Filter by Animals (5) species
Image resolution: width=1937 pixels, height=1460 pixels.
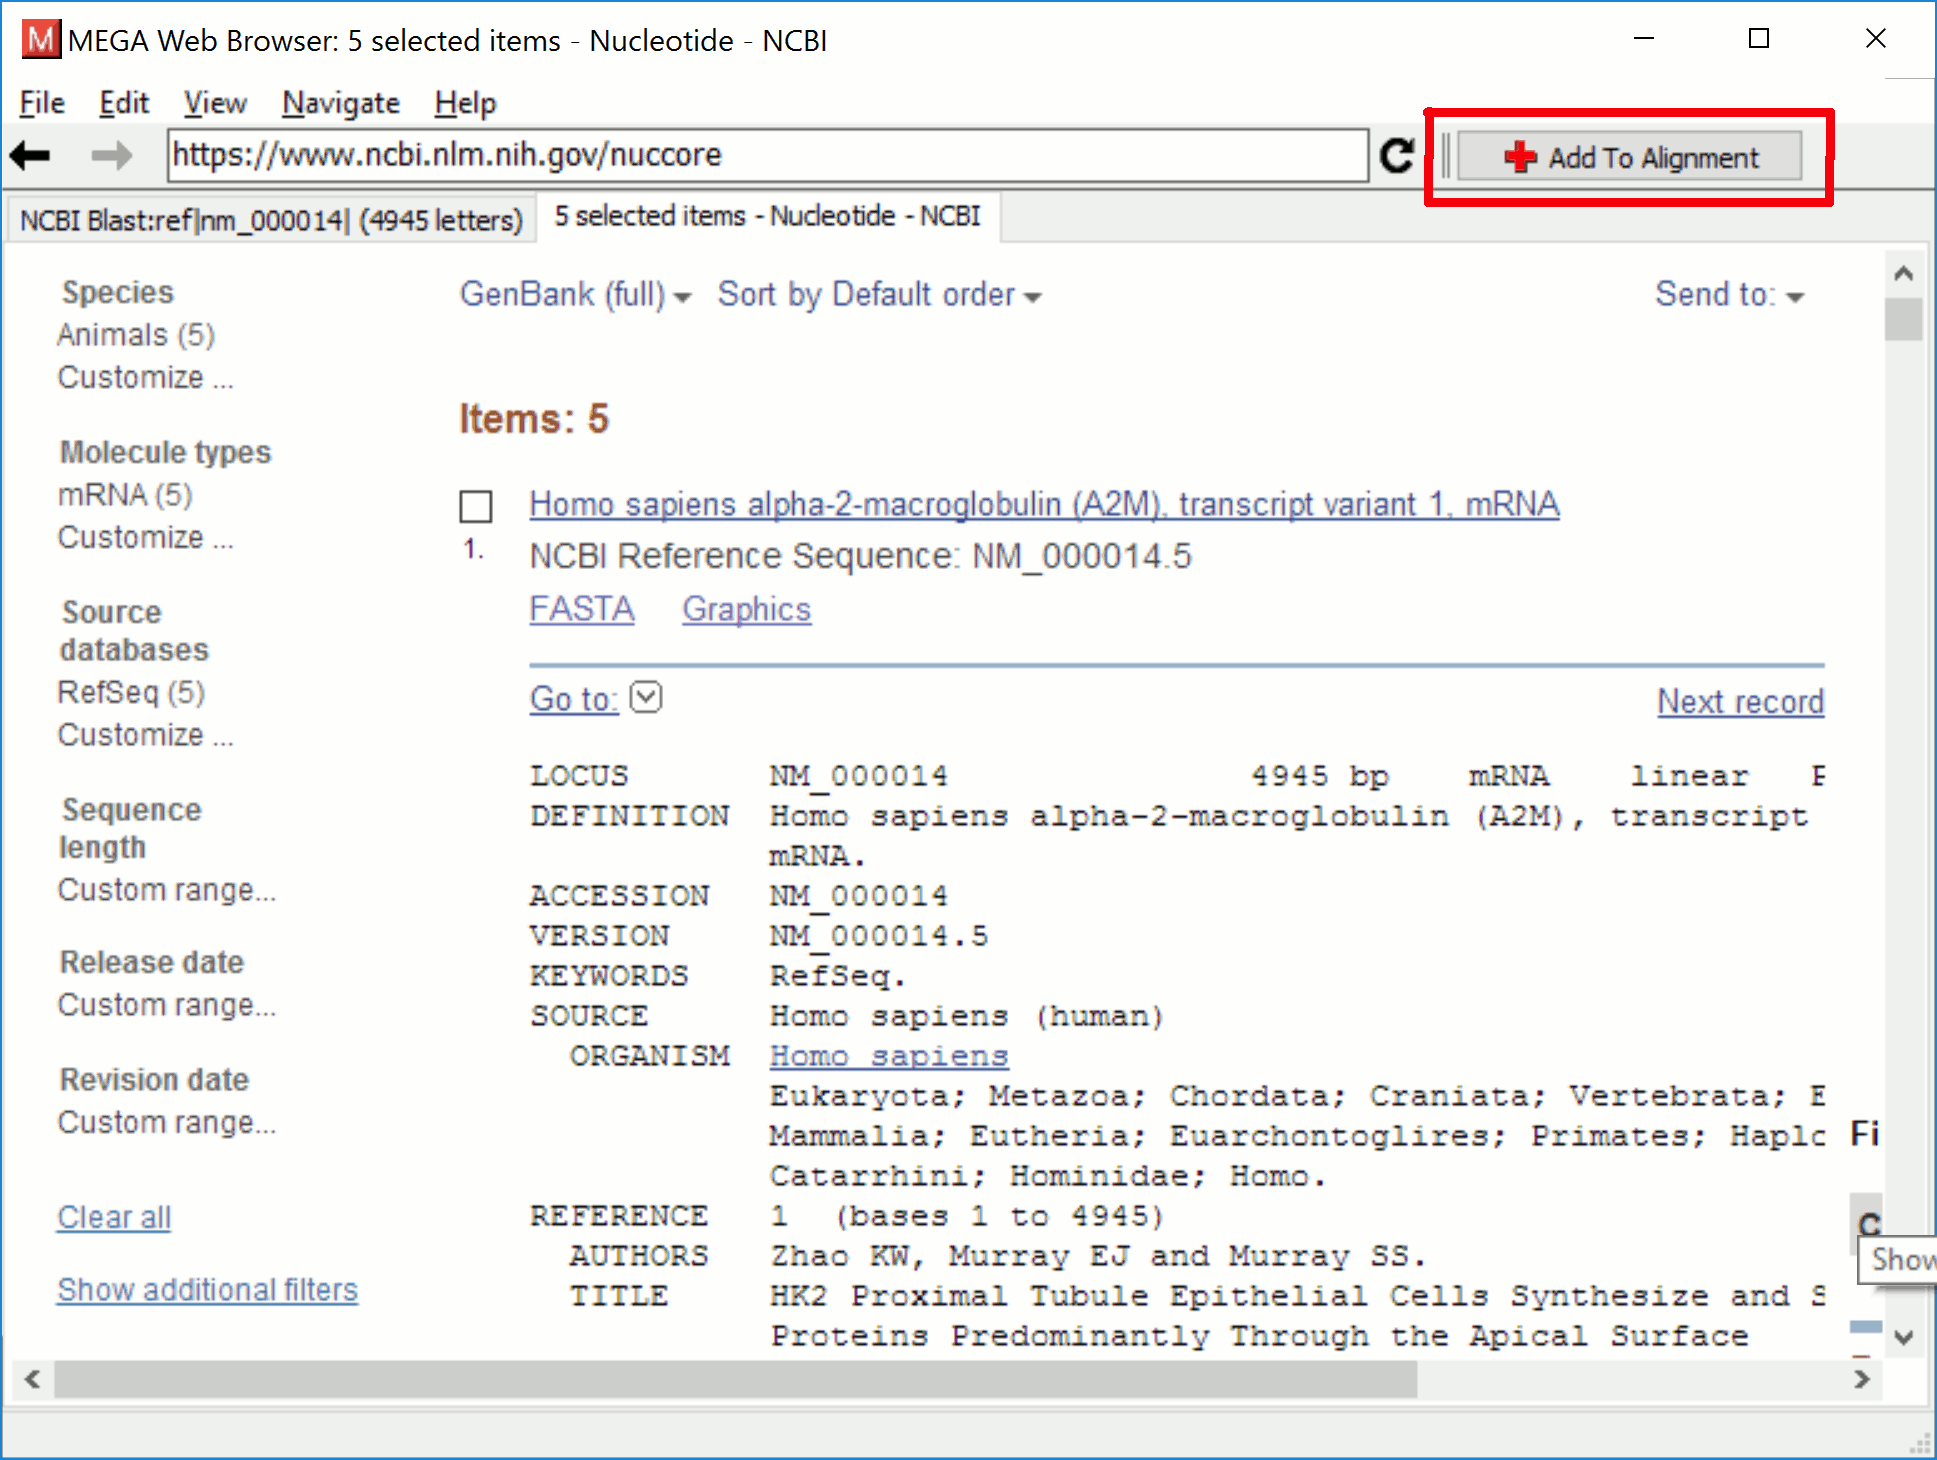tap(136, 335)
